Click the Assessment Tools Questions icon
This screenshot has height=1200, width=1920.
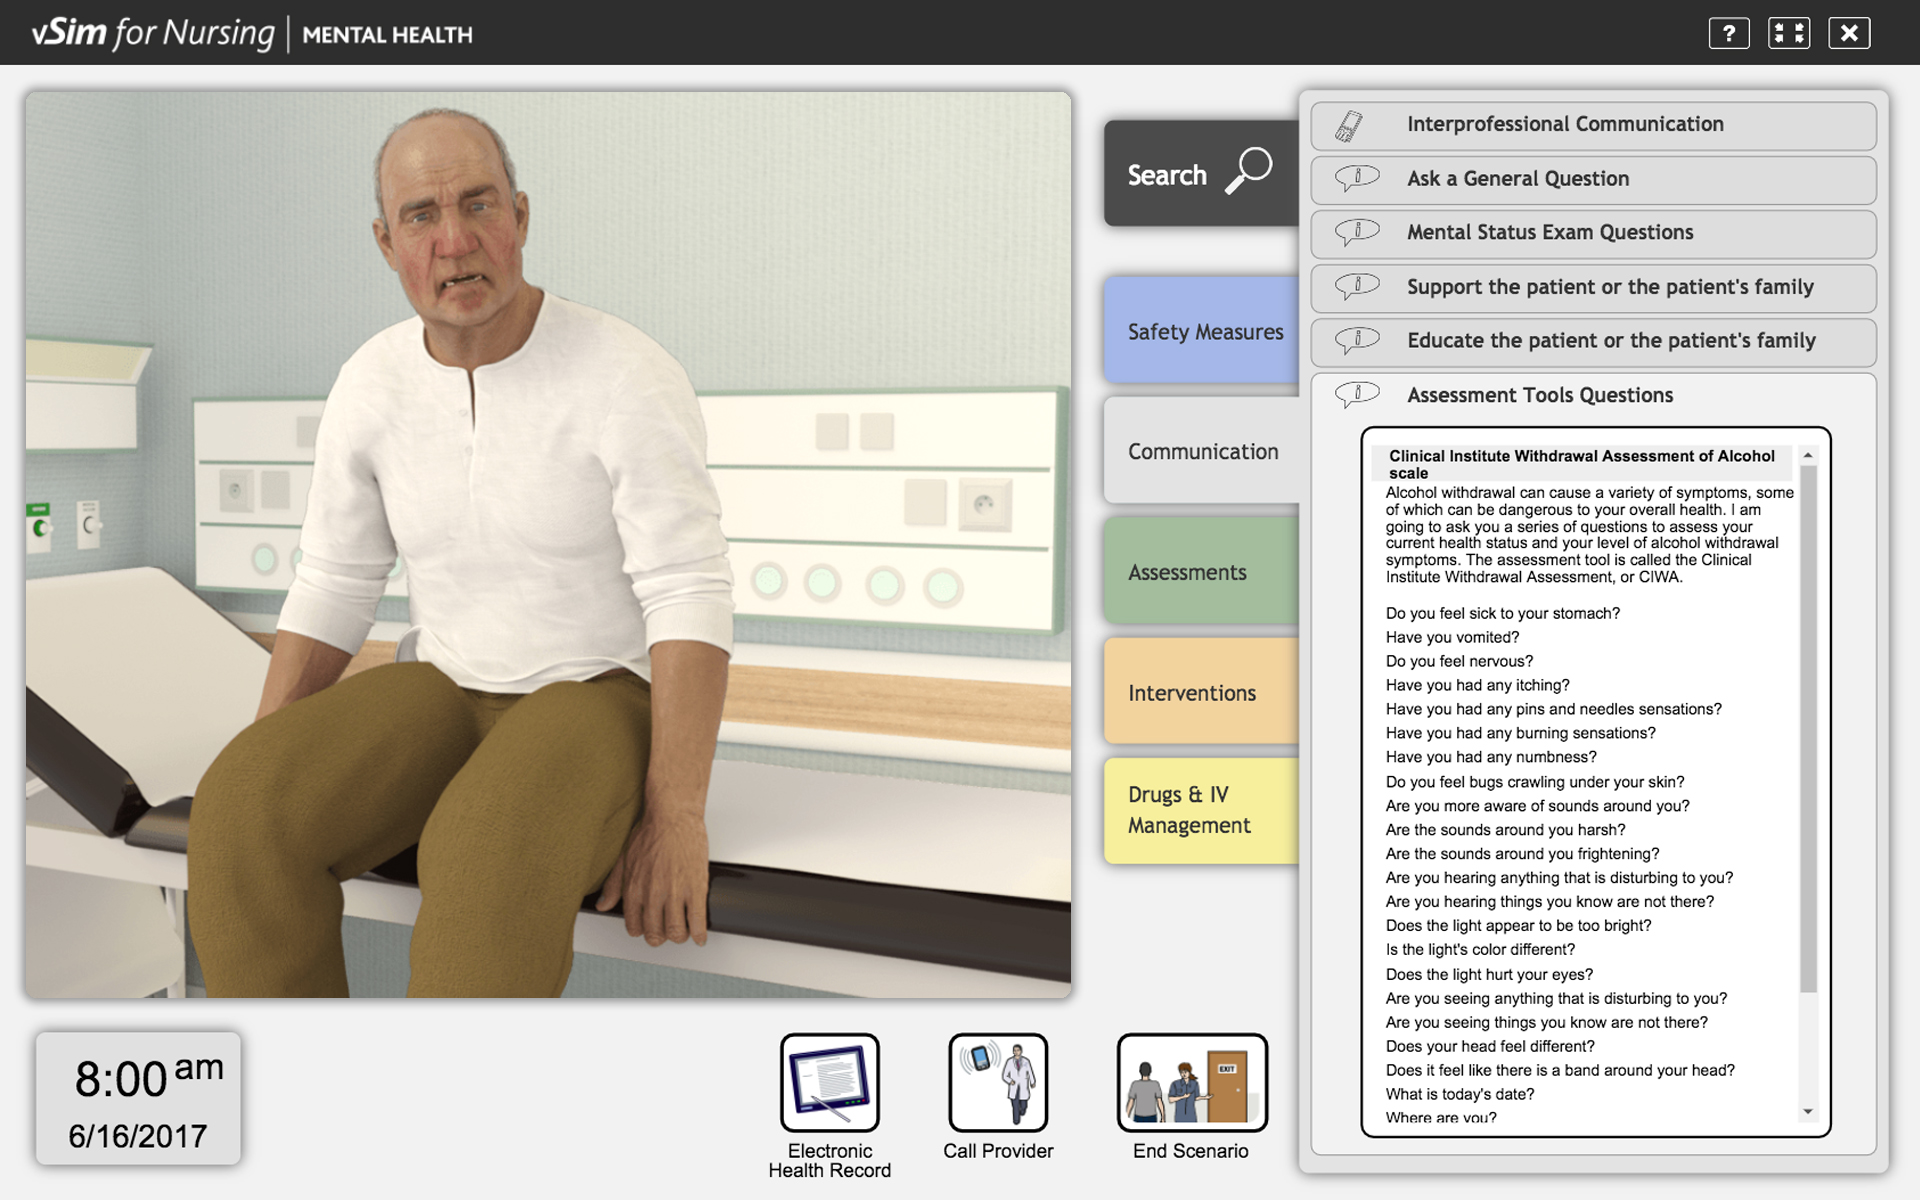(1353, 394)
